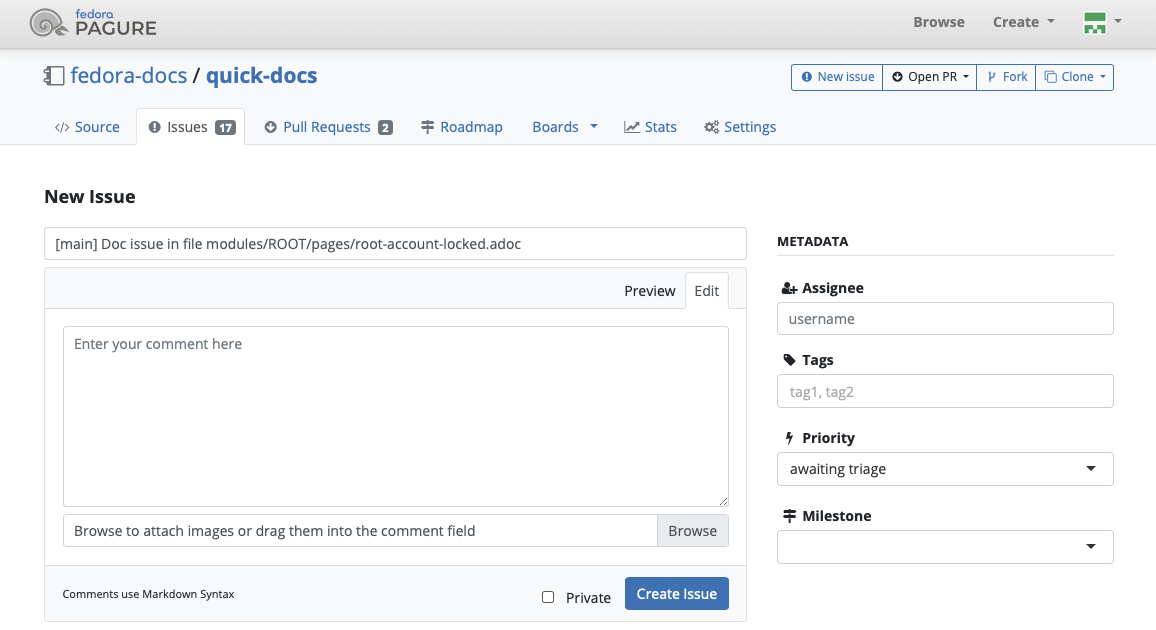Open the Roadmap tab
Image resolution: width=1156 pixels, height=630 pixels.
pos(461,127)
